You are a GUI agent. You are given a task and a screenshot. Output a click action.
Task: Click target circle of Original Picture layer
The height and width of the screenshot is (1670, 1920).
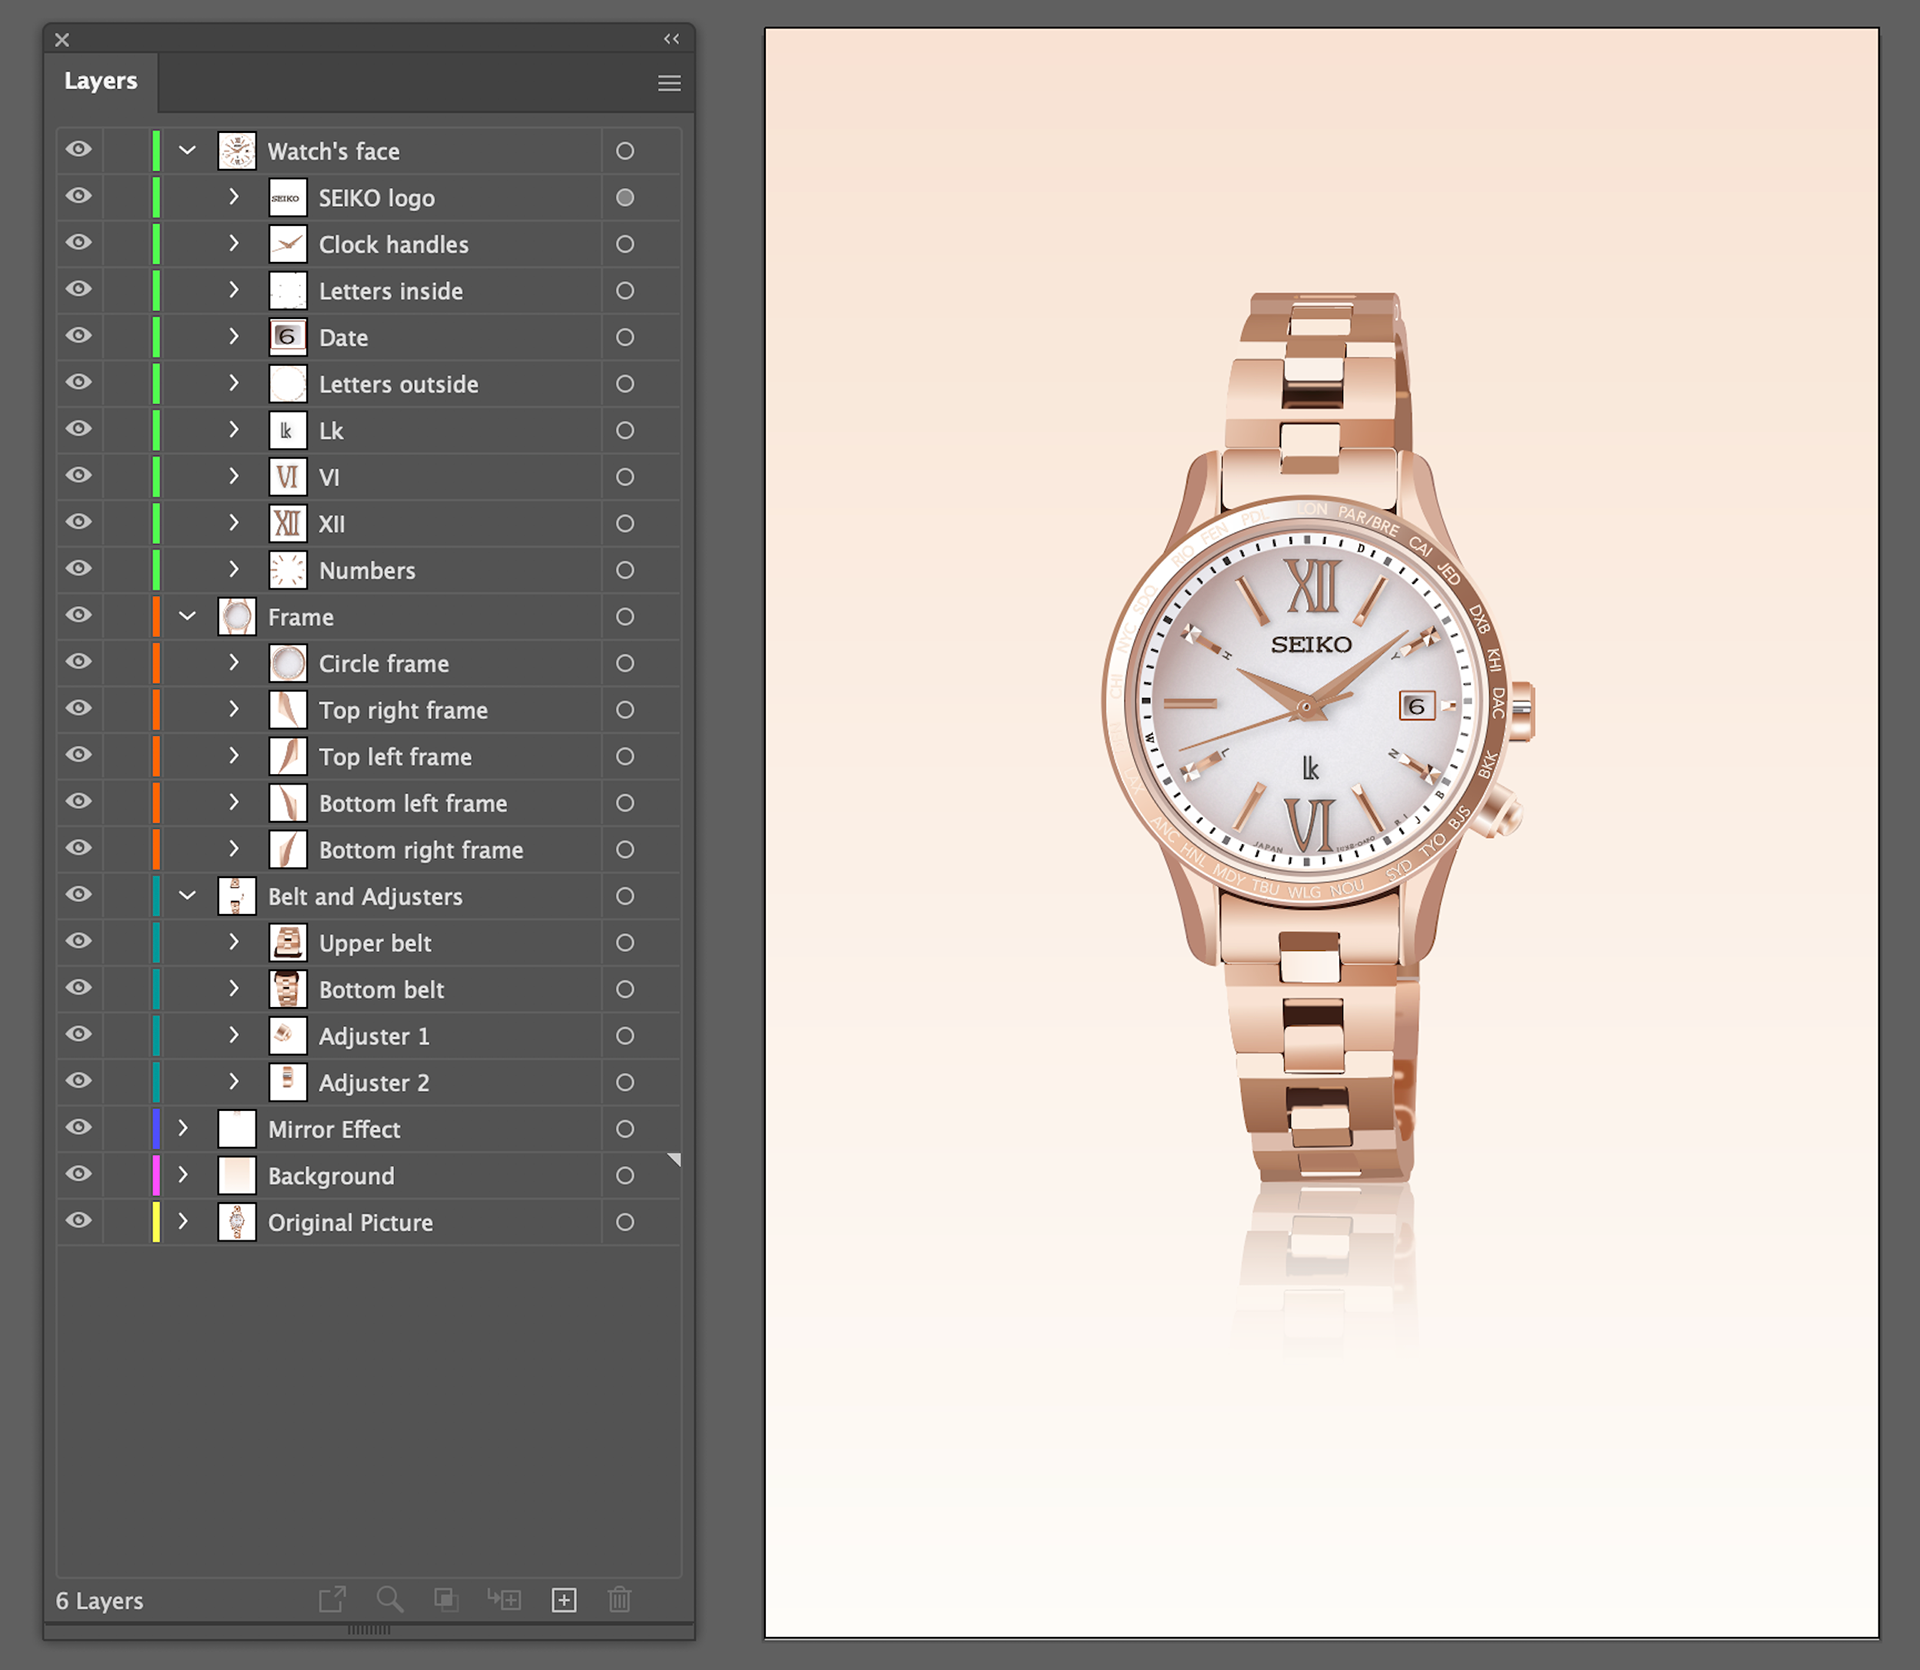tap(625, 1222)
